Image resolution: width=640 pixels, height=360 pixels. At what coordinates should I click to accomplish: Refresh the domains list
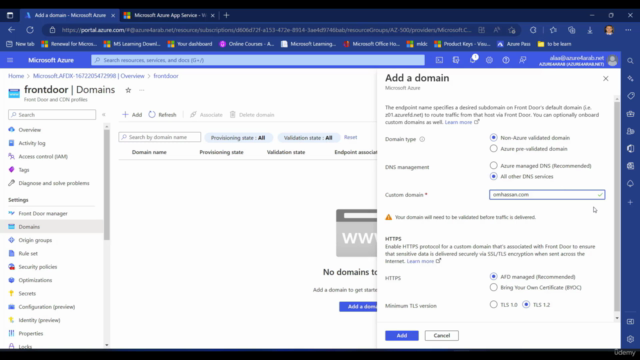coord(162,115)
